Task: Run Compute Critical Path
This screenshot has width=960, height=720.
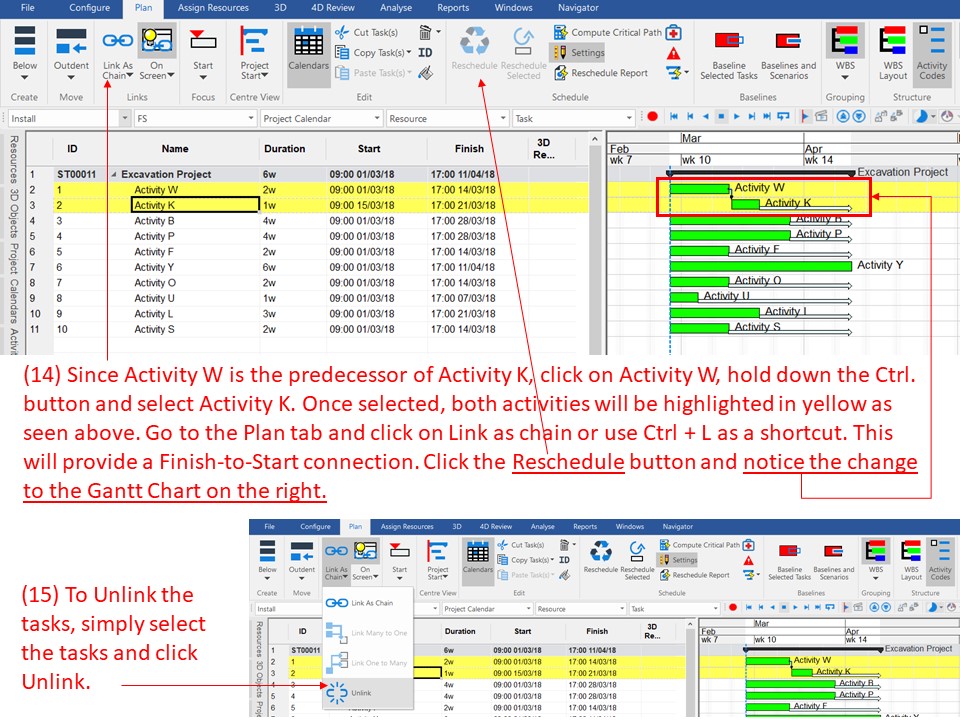Action: click(x=607, y=32)
